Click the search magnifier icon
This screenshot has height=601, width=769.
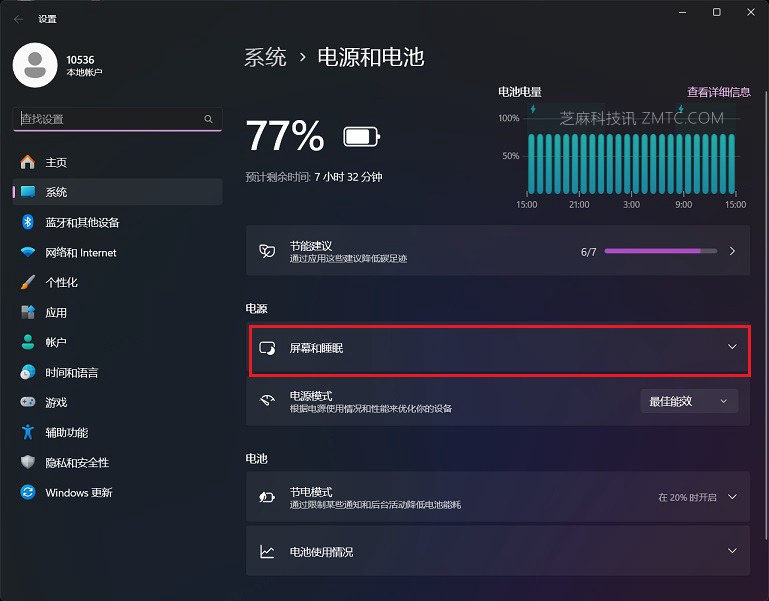pos(208,119)
